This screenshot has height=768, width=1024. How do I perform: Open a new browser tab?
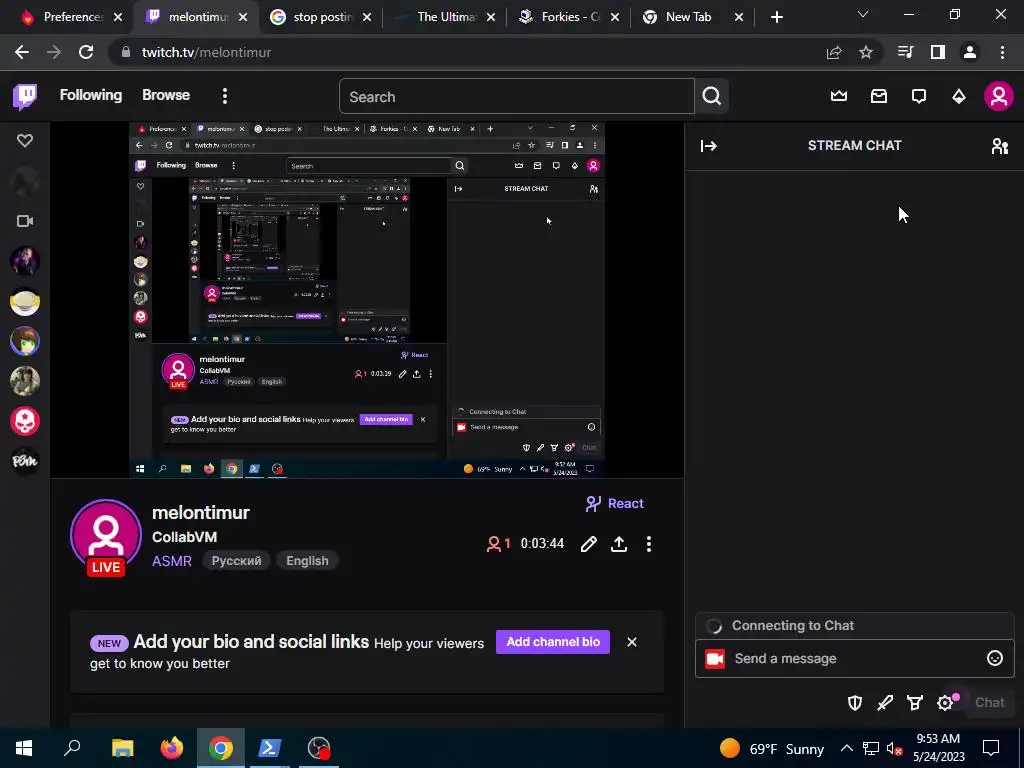pyautogui.click(x=776, y=17)
